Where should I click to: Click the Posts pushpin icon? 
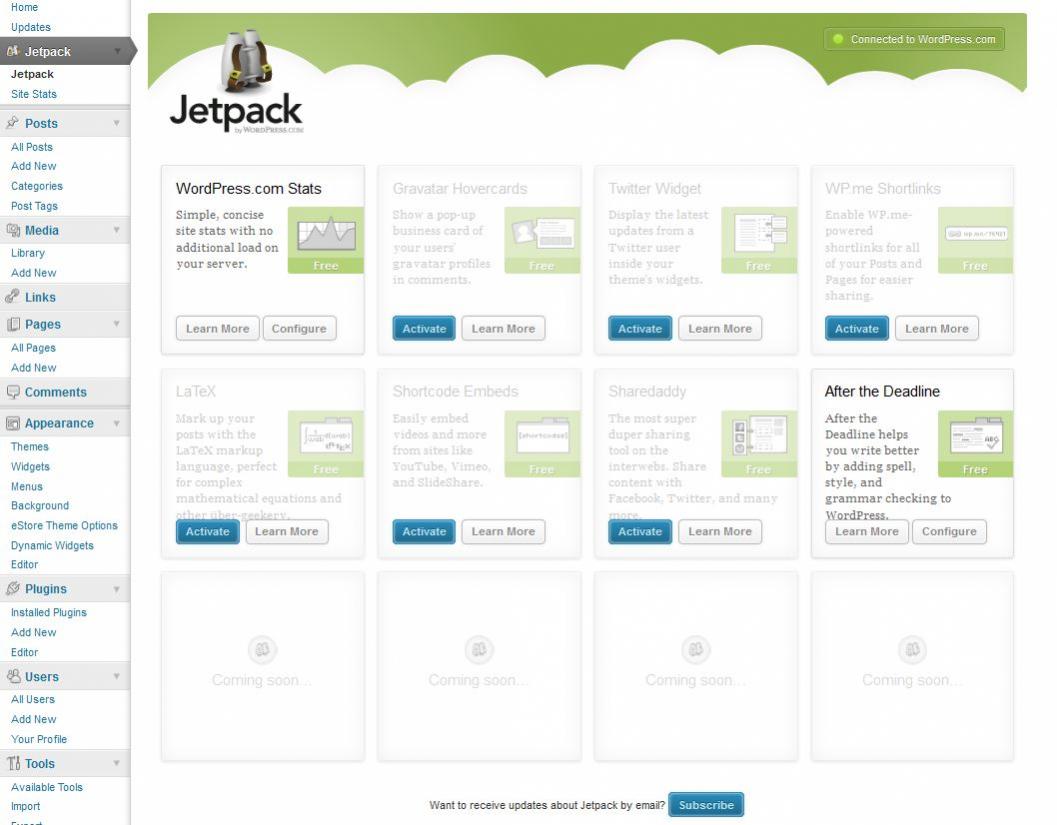pos(12,123)
